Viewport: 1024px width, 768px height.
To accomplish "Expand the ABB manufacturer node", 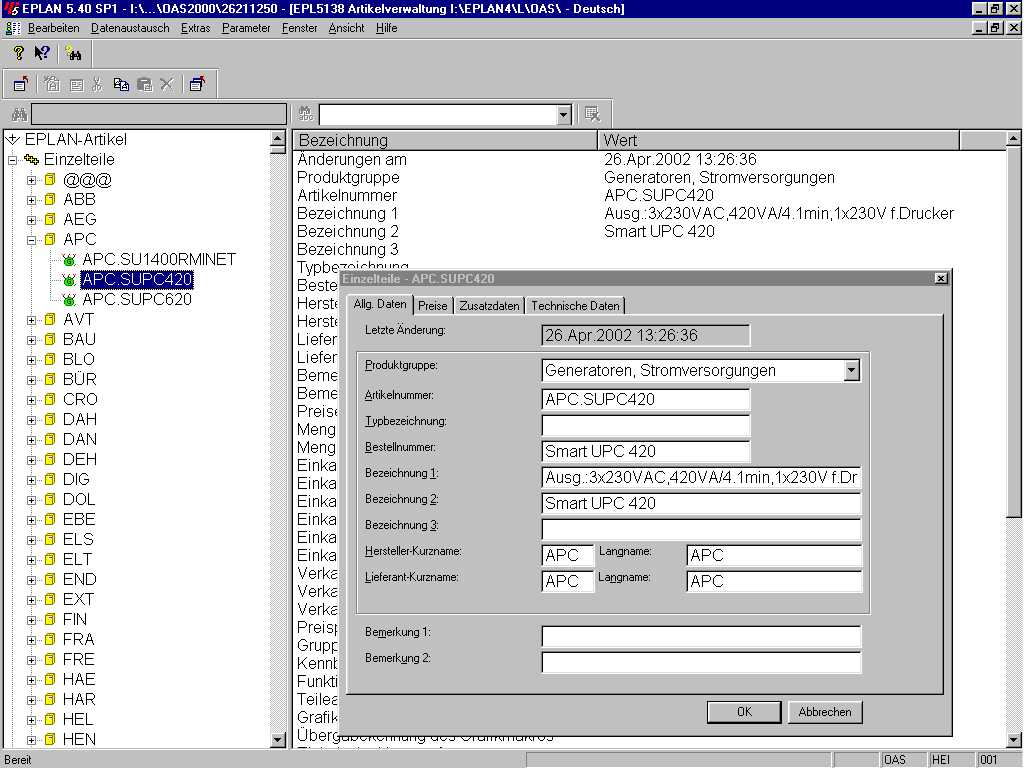I will point(31,200).
